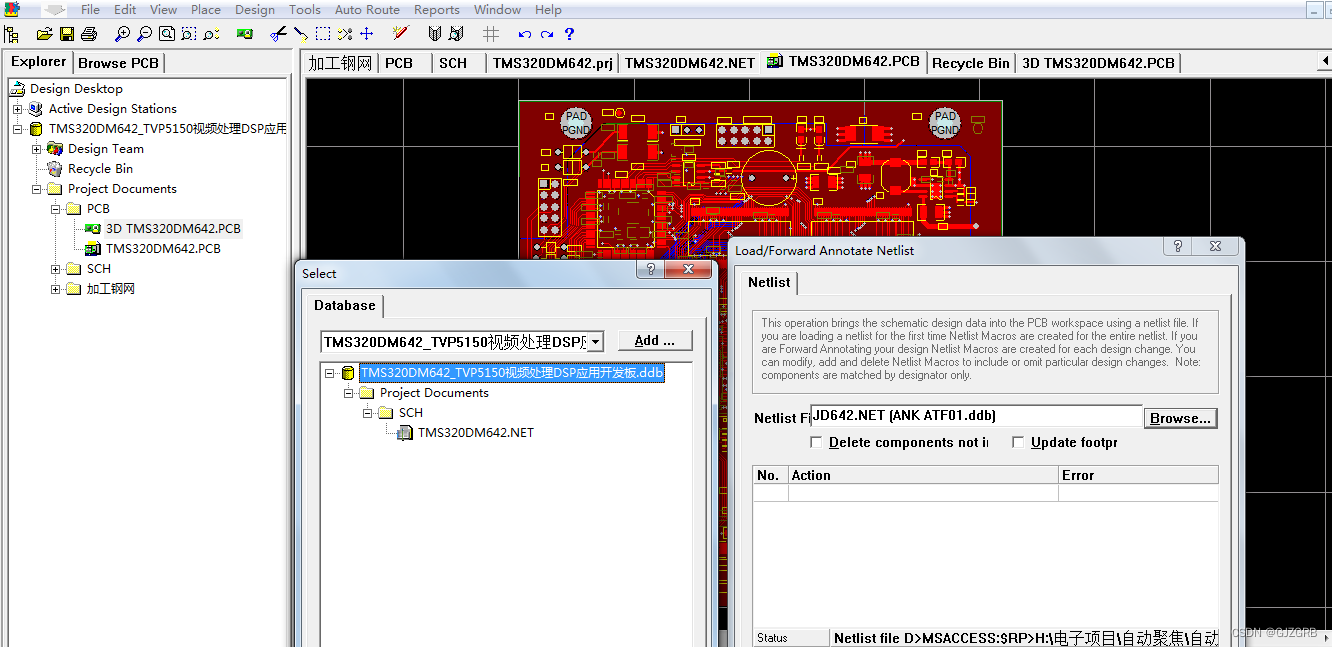This screenshot has width=1332, height=647.
Task: Open the database dropdown in the Select dialog
Action: pyautogui.click(x=596, y=341)
